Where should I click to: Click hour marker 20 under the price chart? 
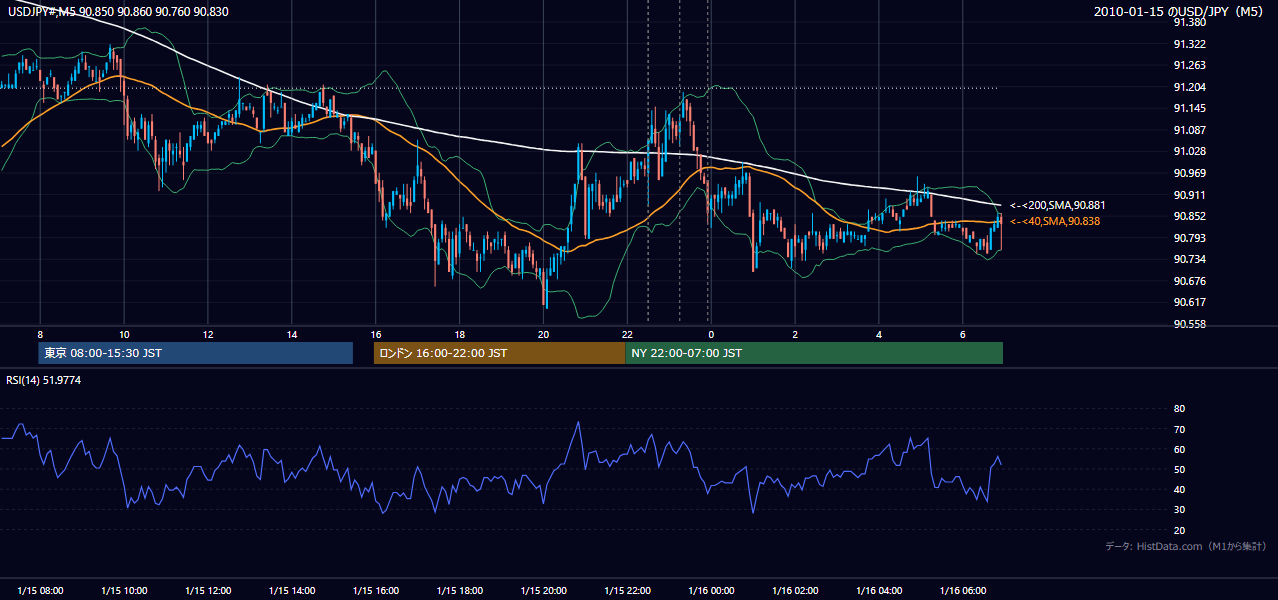[x=544, y=334]
